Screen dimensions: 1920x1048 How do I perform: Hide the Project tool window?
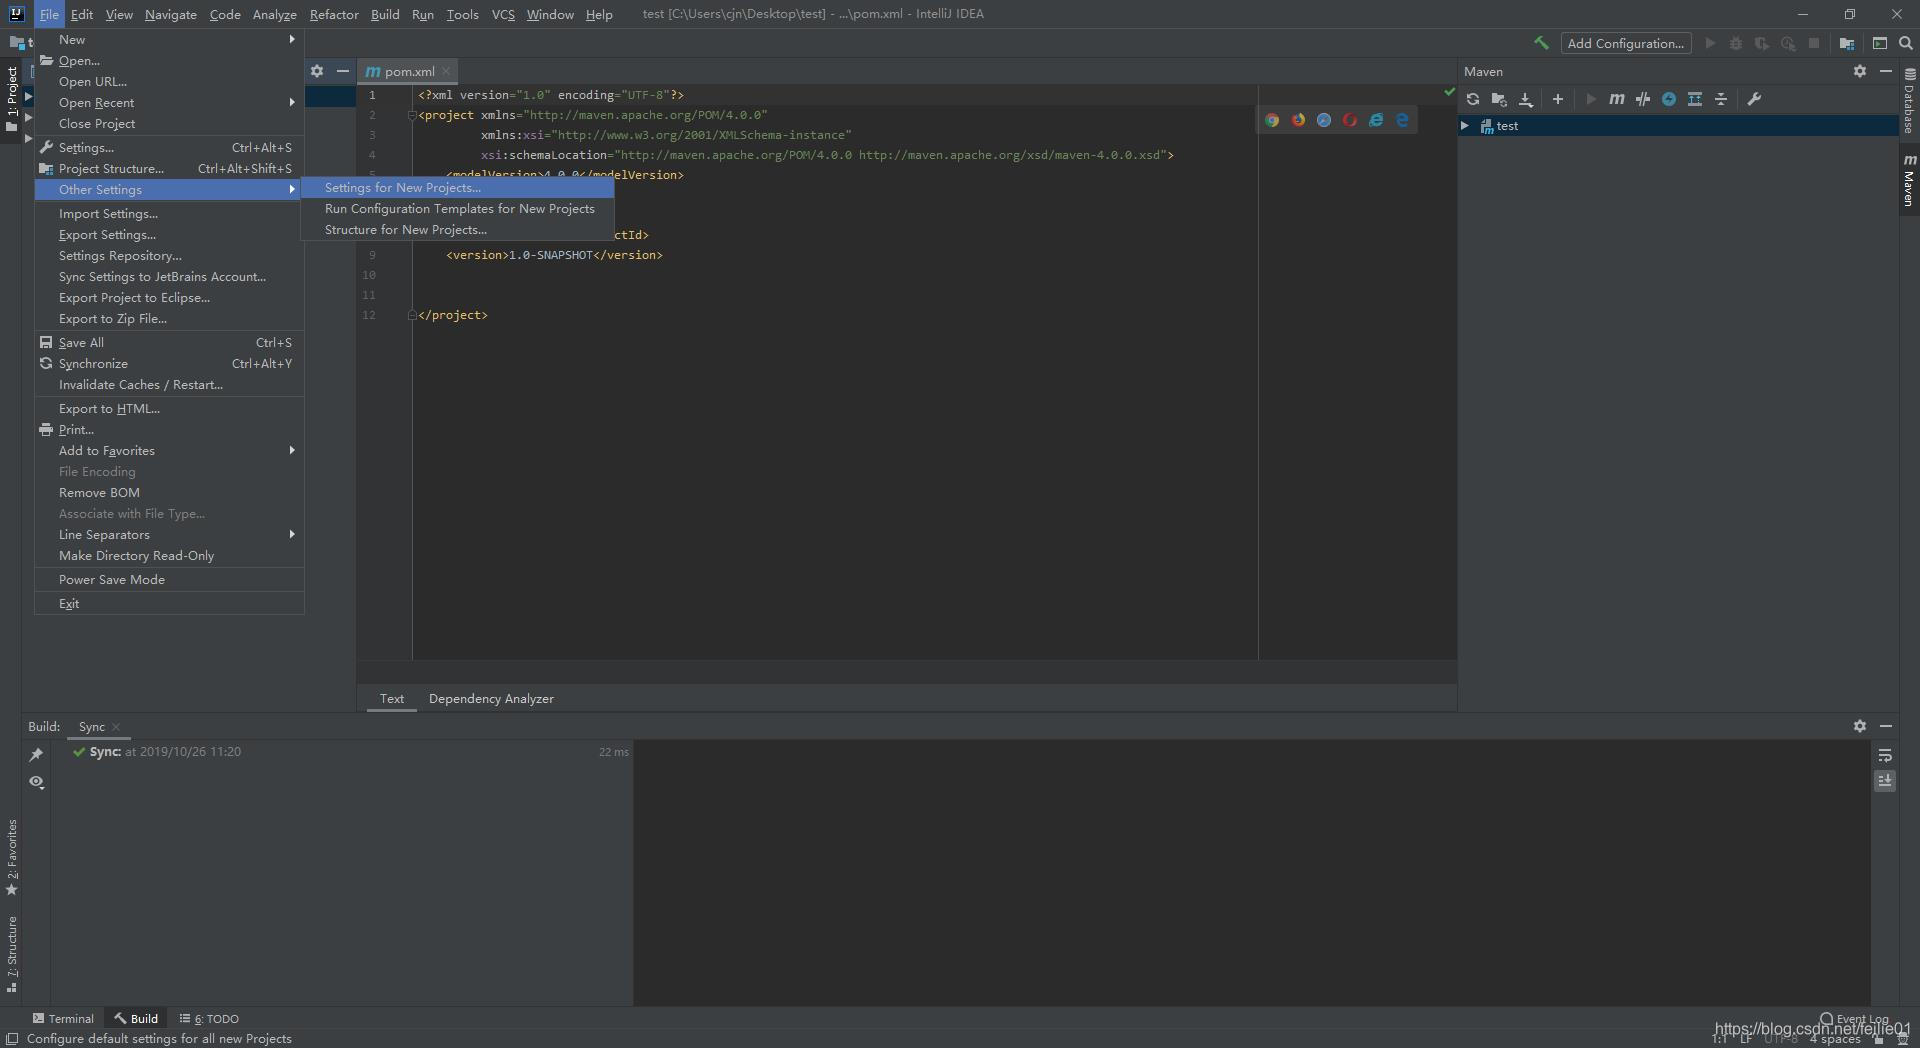point(343,71)
